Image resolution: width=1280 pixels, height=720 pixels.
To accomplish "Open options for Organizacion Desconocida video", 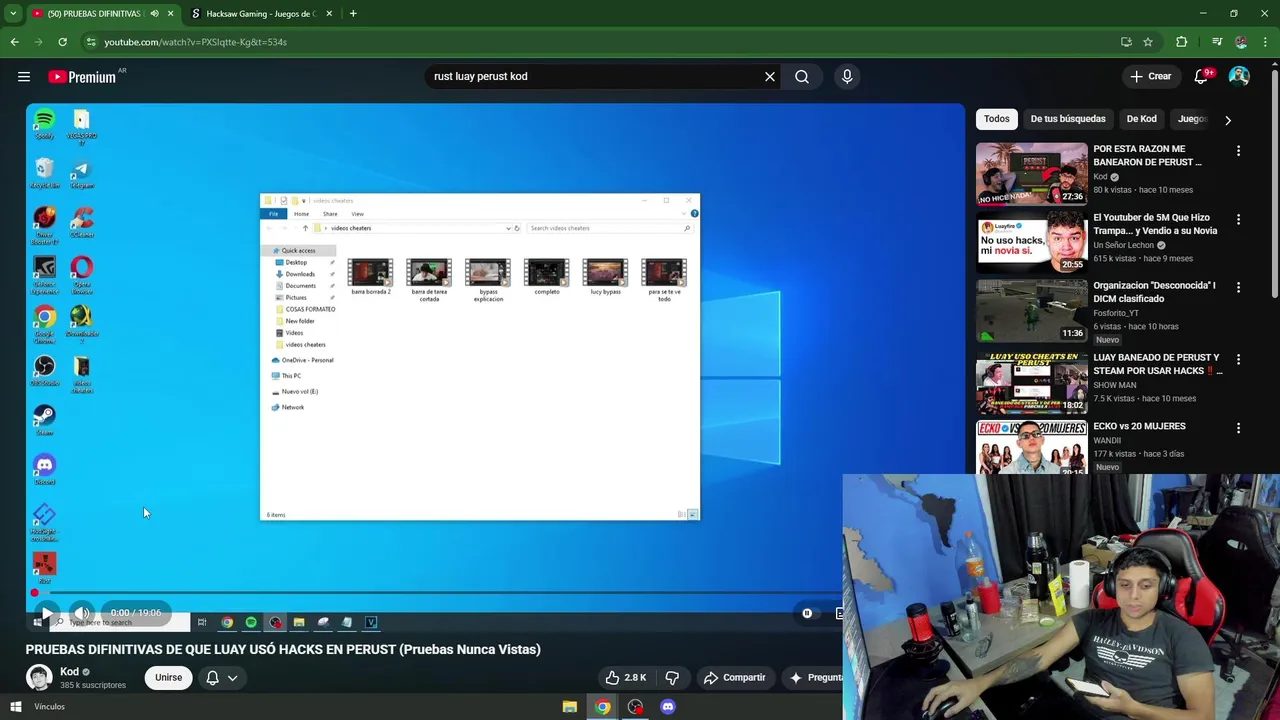I will [1238, 287].
